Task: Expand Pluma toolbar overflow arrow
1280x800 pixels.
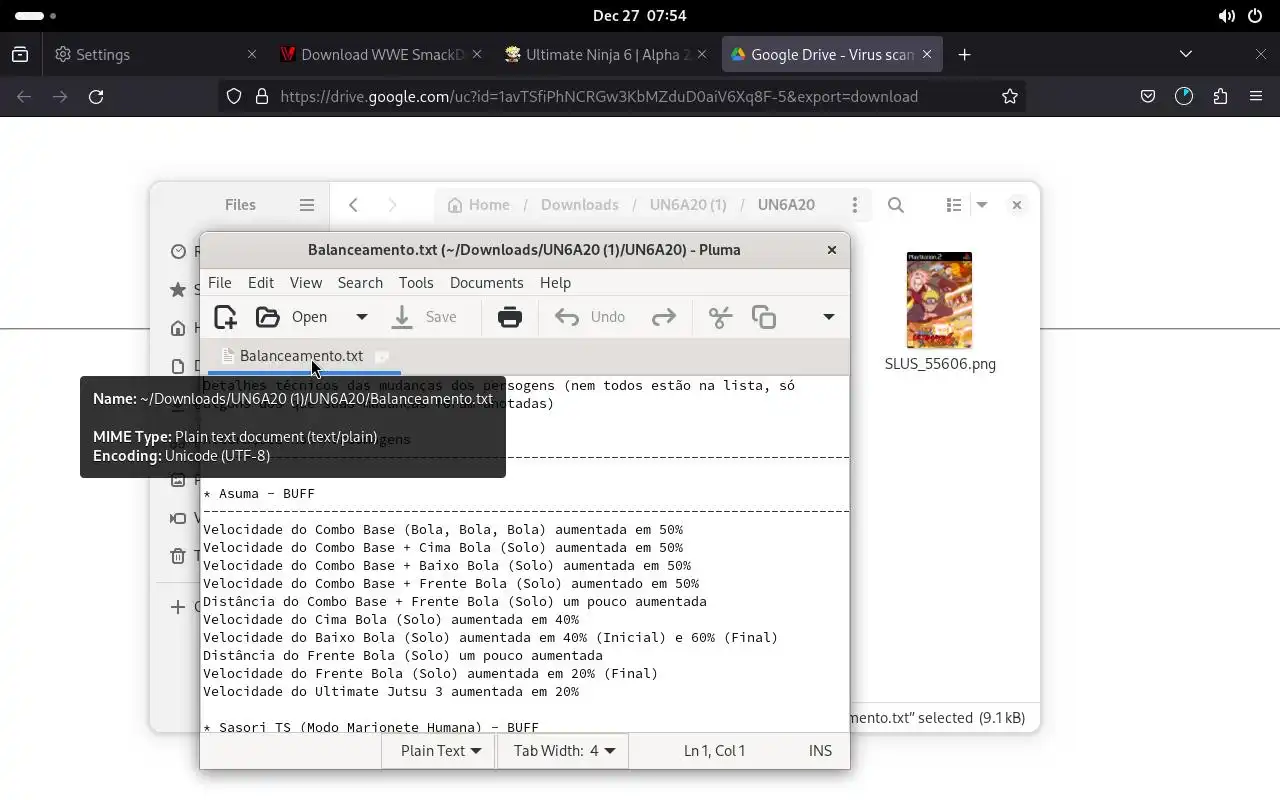Action: pos(828,317)
